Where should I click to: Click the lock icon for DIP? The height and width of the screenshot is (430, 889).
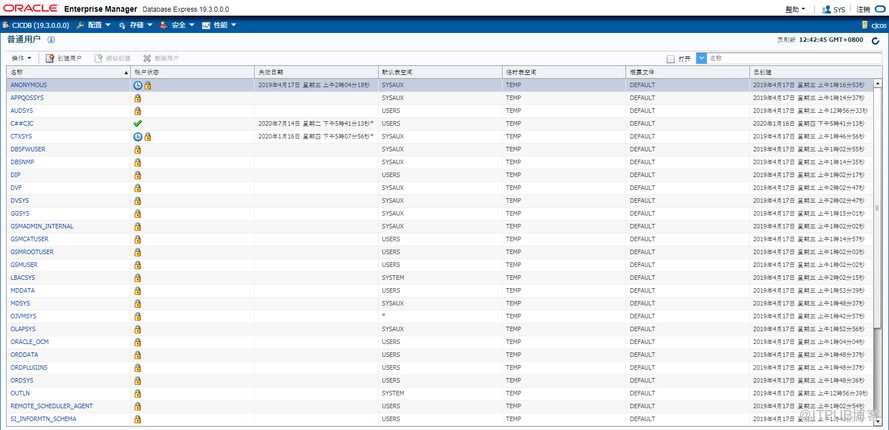click(137, 175)
